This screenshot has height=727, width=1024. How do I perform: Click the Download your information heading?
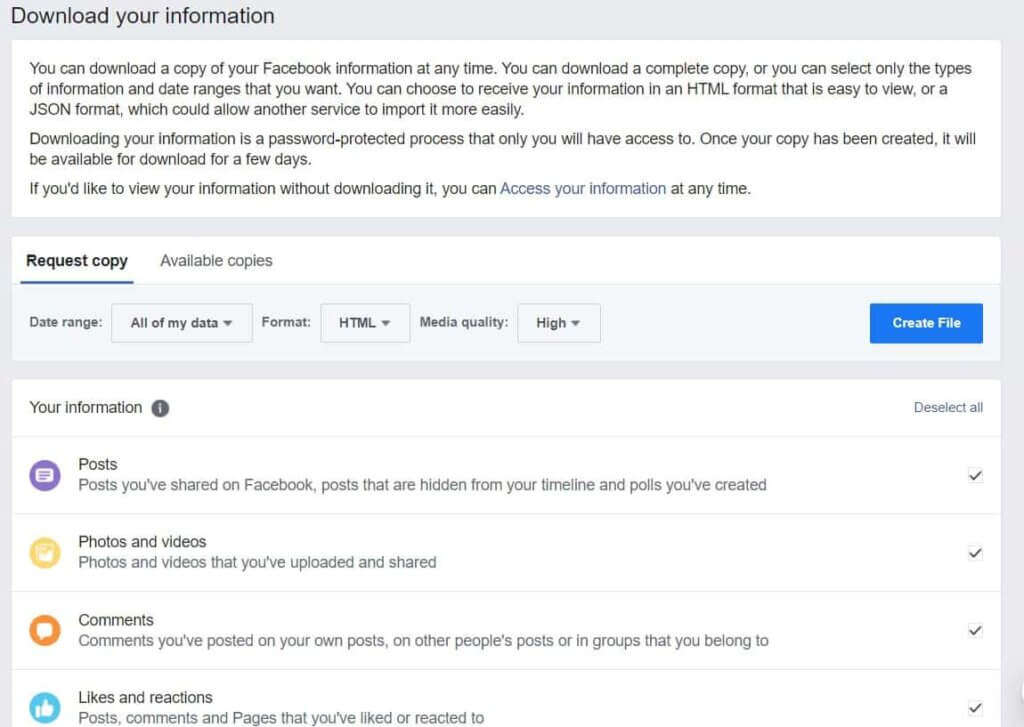click(143, 16)
